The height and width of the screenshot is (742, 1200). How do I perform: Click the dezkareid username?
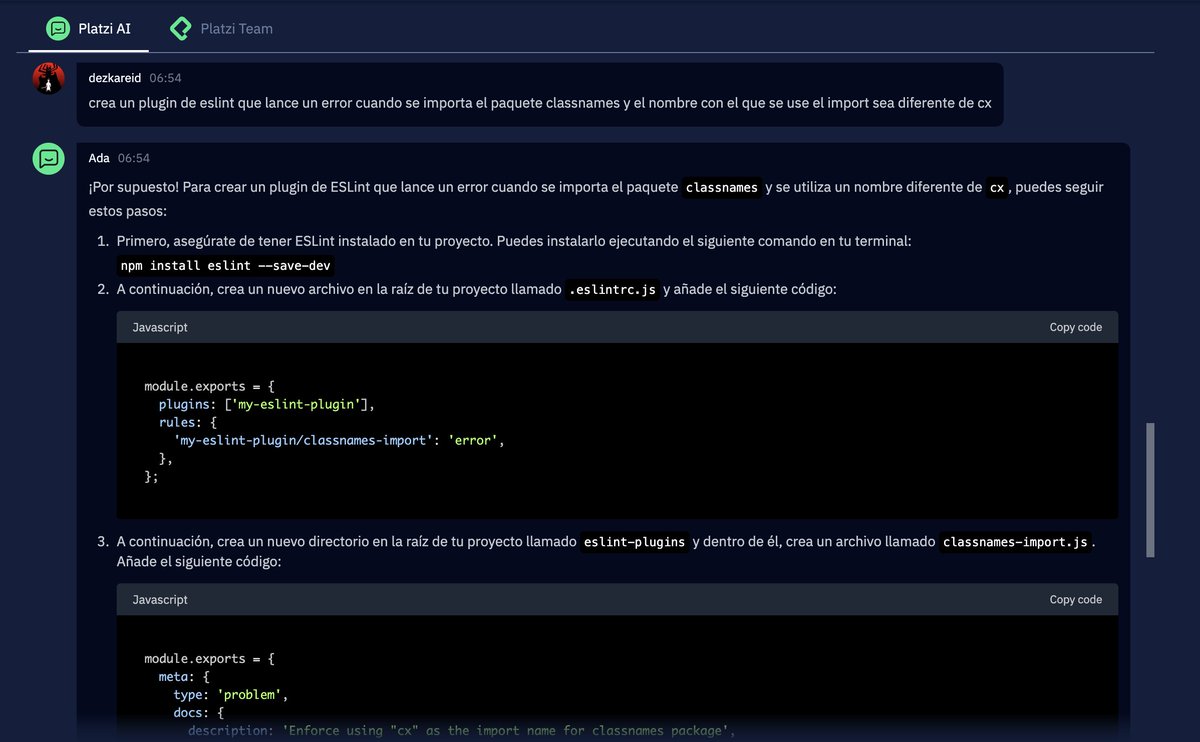(115, 77)
